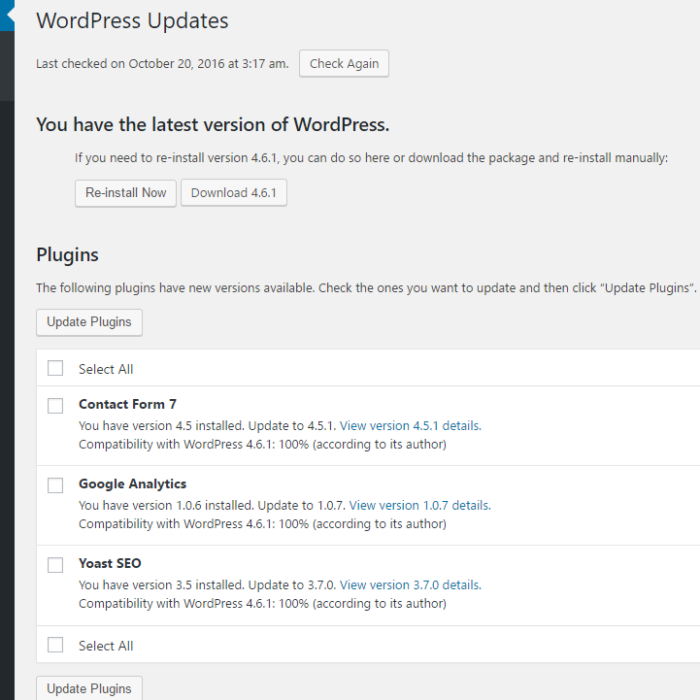Click the re-install version 4.6.1 instruction text
This screenshot has height=700, width=700.
pos(371,158)
